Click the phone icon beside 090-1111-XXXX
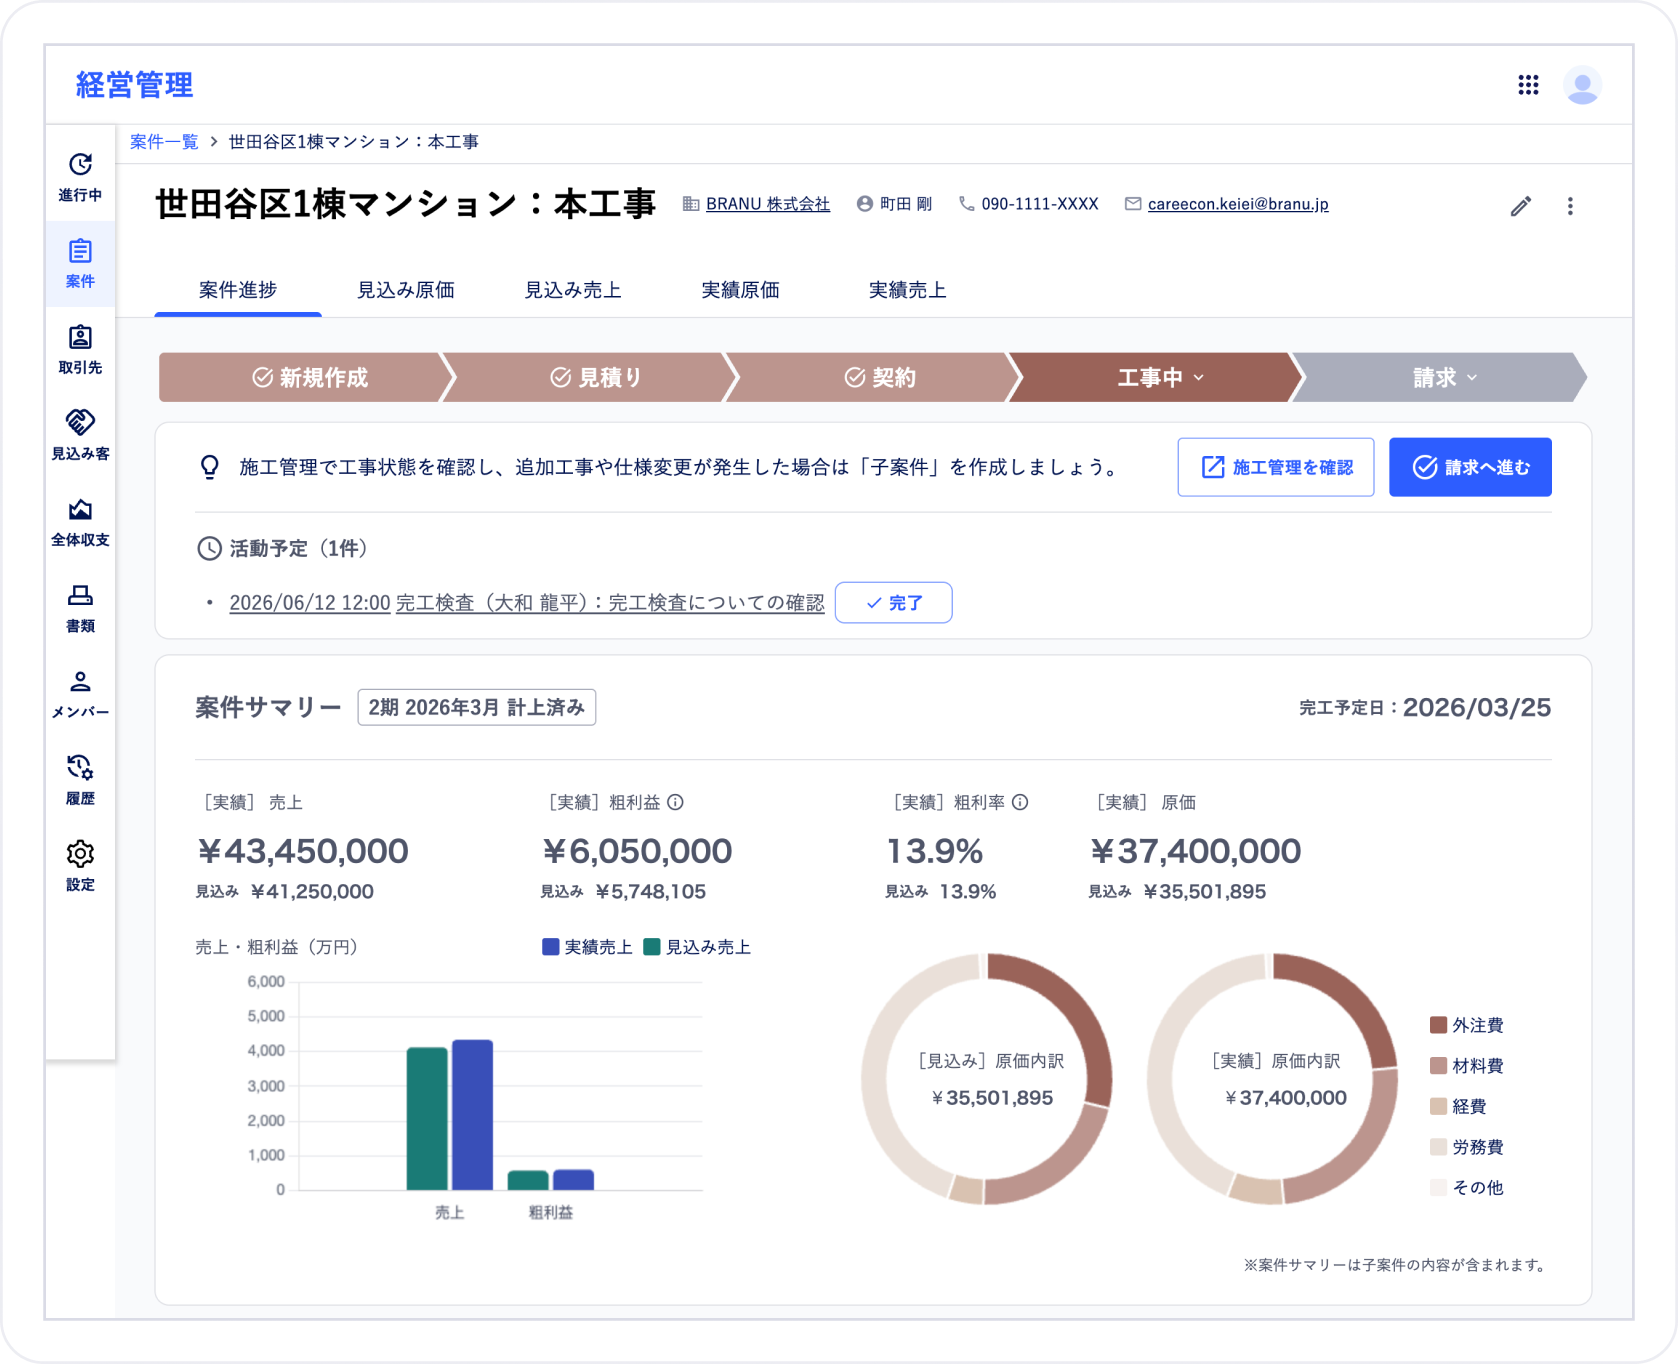The height and width of the screenshot is (1364, 1678). click(x=966, y=204)
